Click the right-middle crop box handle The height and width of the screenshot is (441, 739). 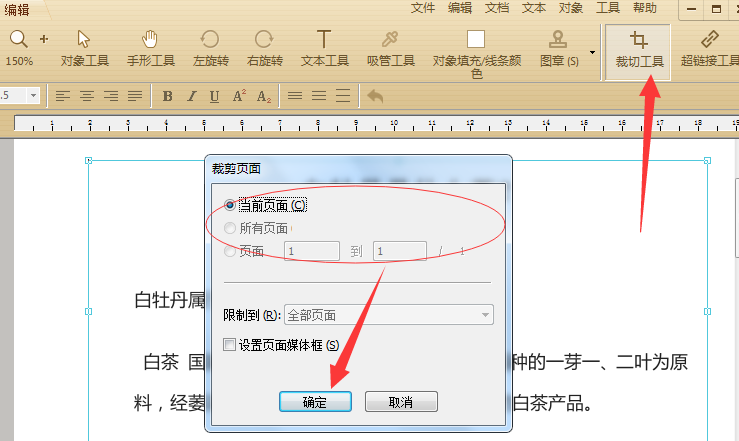[x=707, y=311]
